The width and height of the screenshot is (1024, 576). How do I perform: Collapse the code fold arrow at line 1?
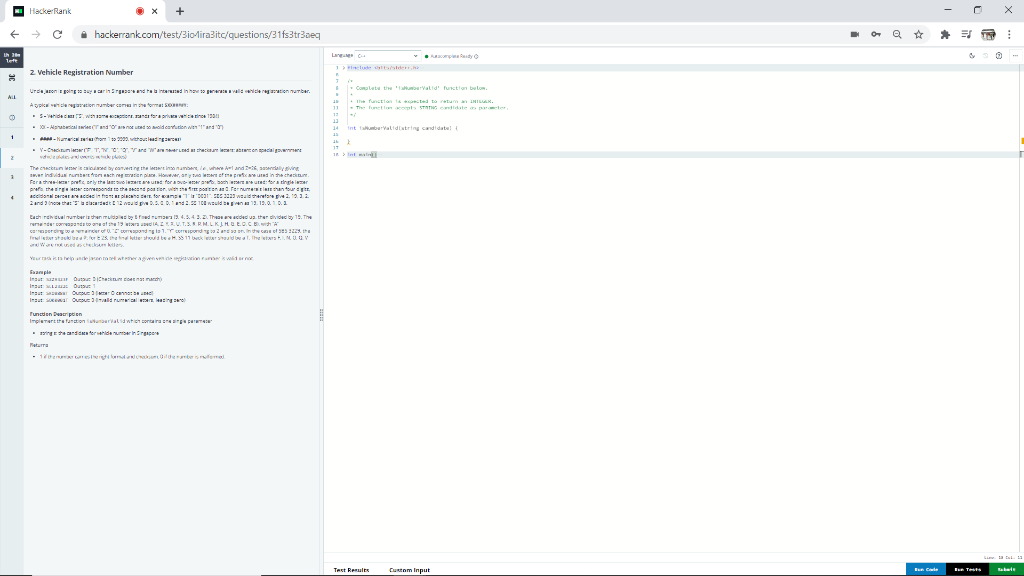click(x=342, y=67)
